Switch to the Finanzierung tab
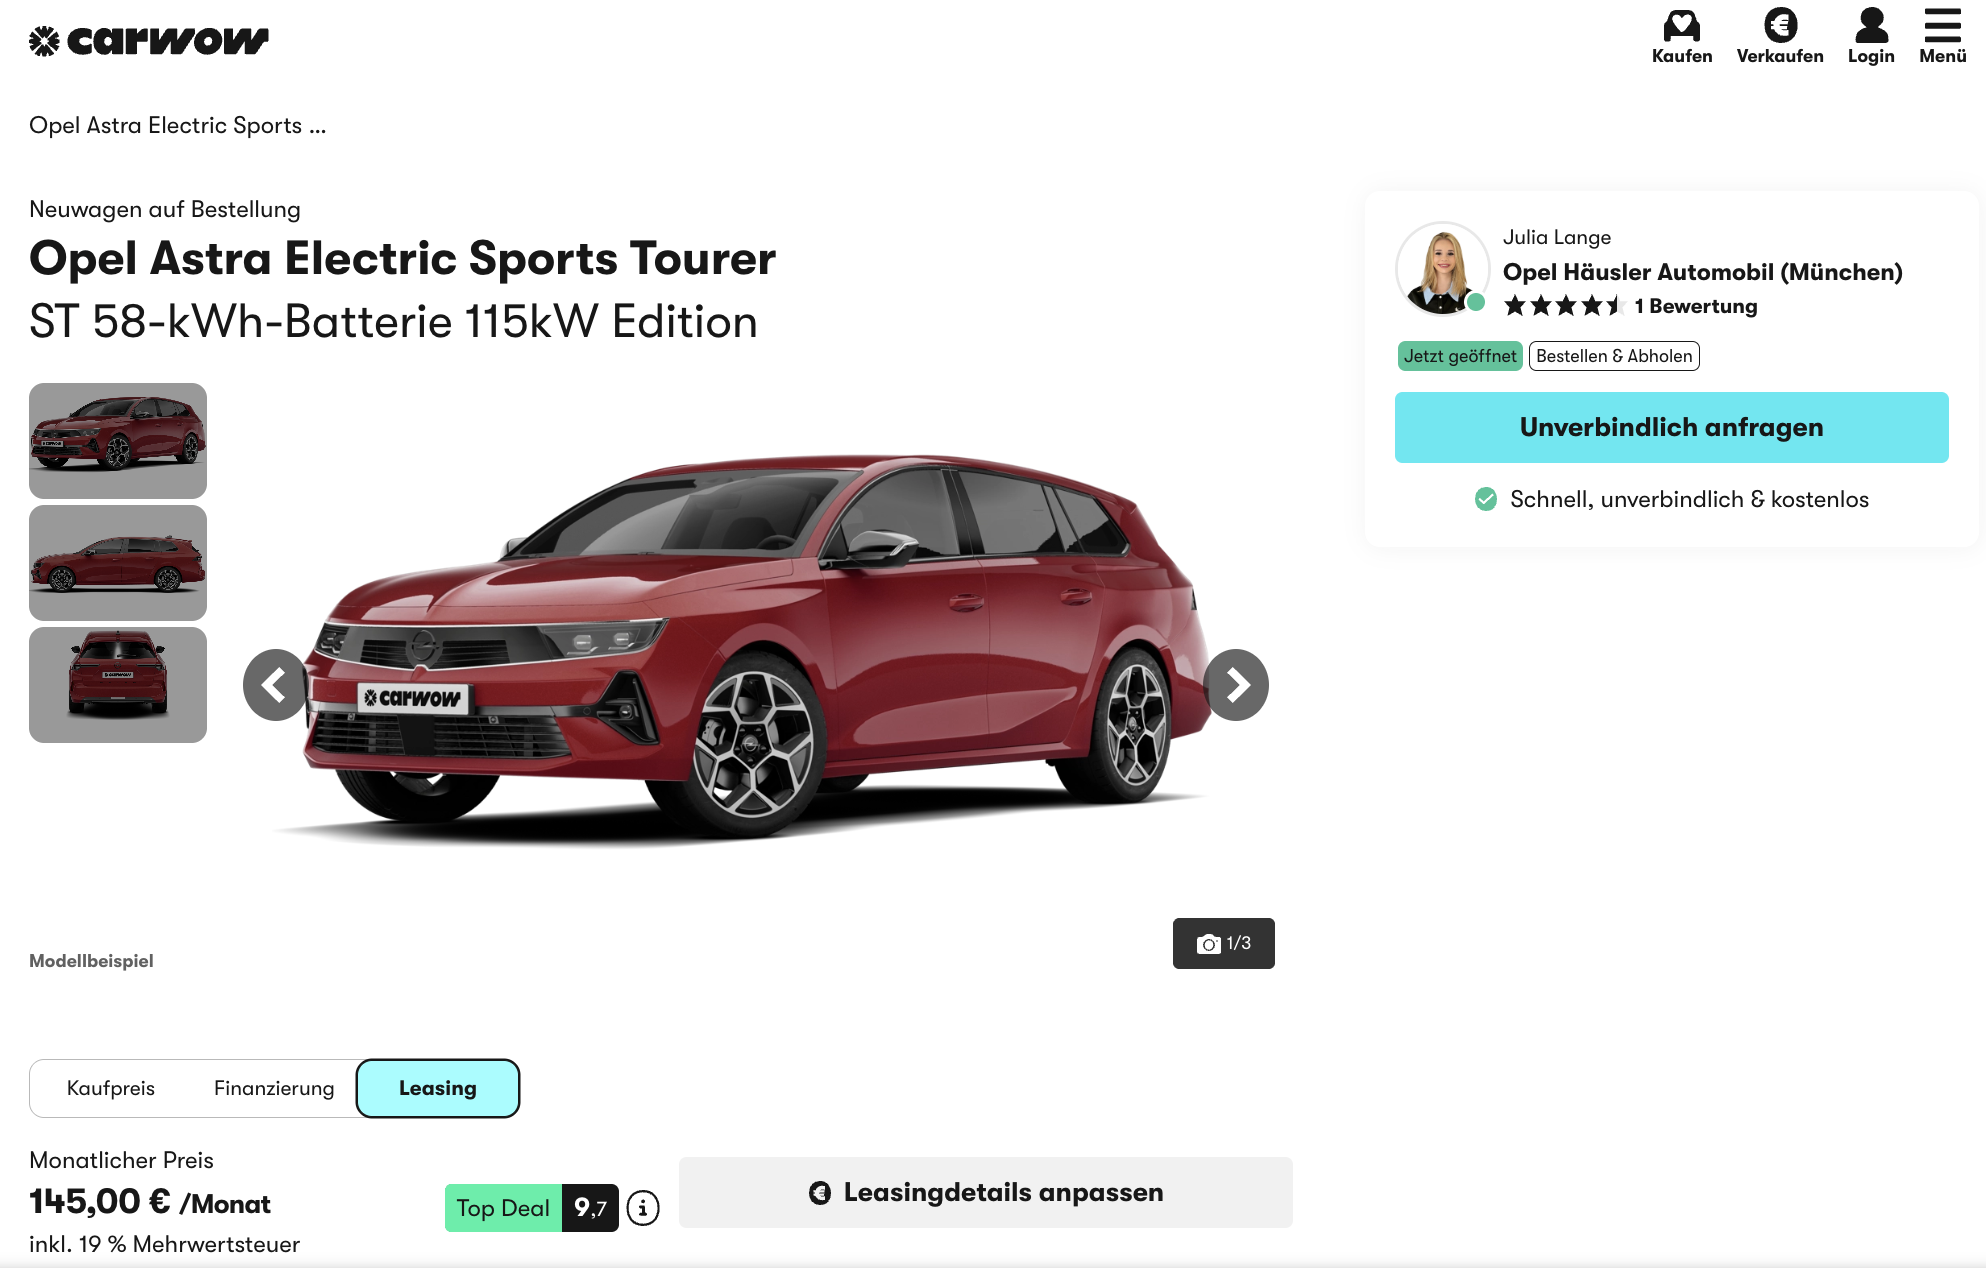The width and height of the screenshot is (1986, 1268). click(x=274, y=1088)
